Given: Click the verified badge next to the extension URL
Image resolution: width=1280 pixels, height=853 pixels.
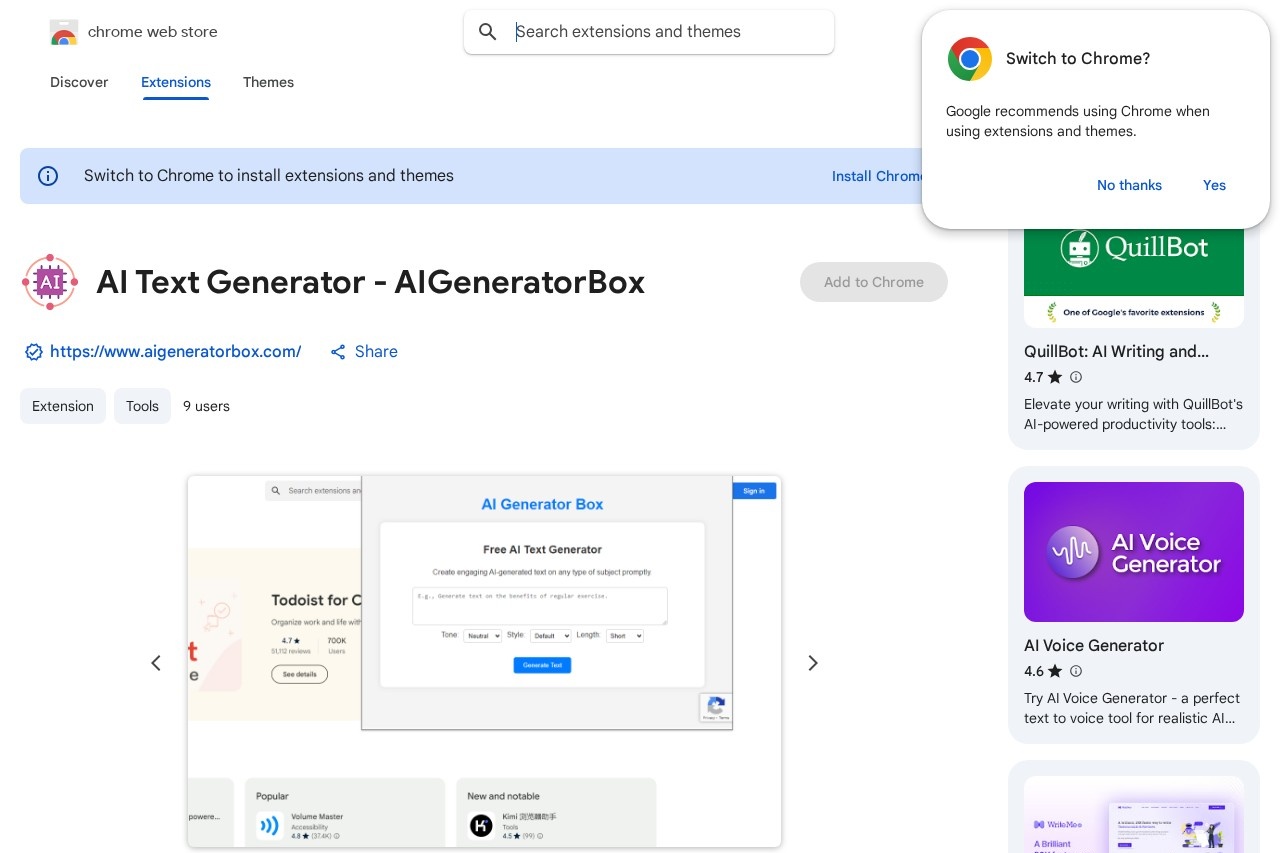Looking at the screenshot, I should click(x=34, y=352).
